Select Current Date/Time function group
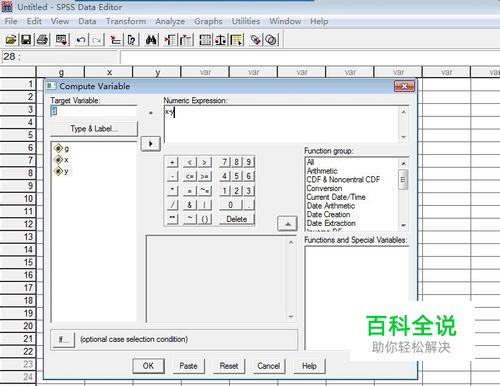 [x=336, y=197]
